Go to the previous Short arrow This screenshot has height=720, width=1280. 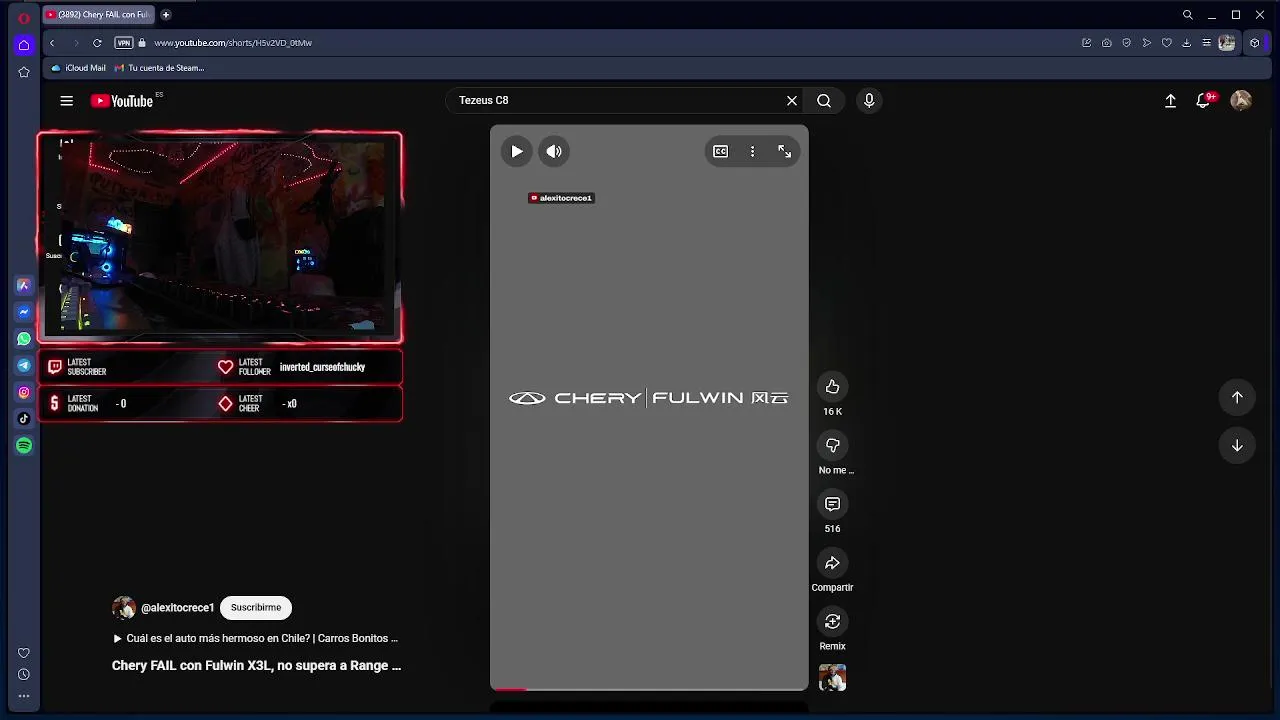click(1237, 398)
